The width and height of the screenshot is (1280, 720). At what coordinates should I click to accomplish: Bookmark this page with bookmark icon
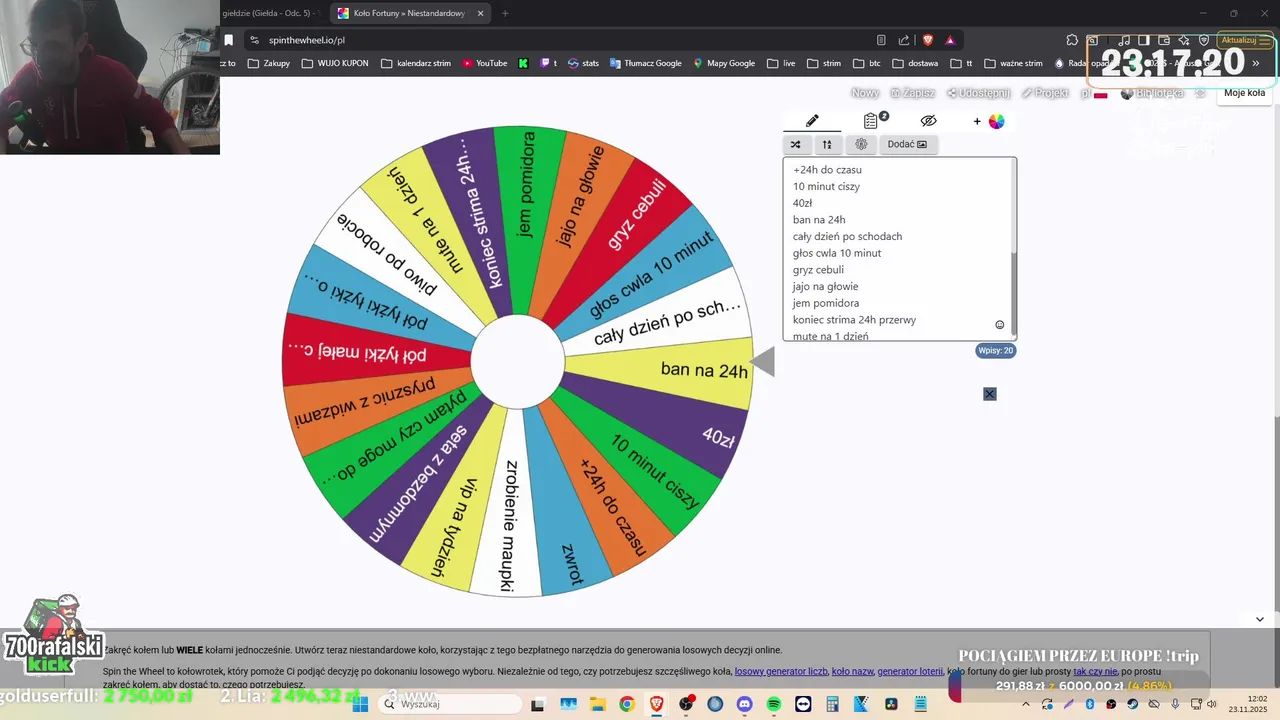pyautogui.click(x=229, y=40)
